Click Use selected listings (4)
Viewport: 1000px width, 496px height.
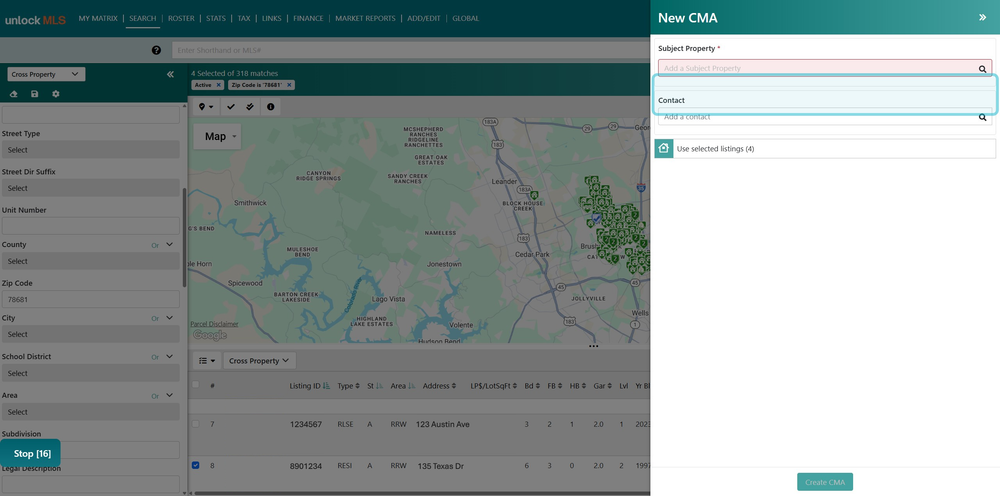point(825,149)
